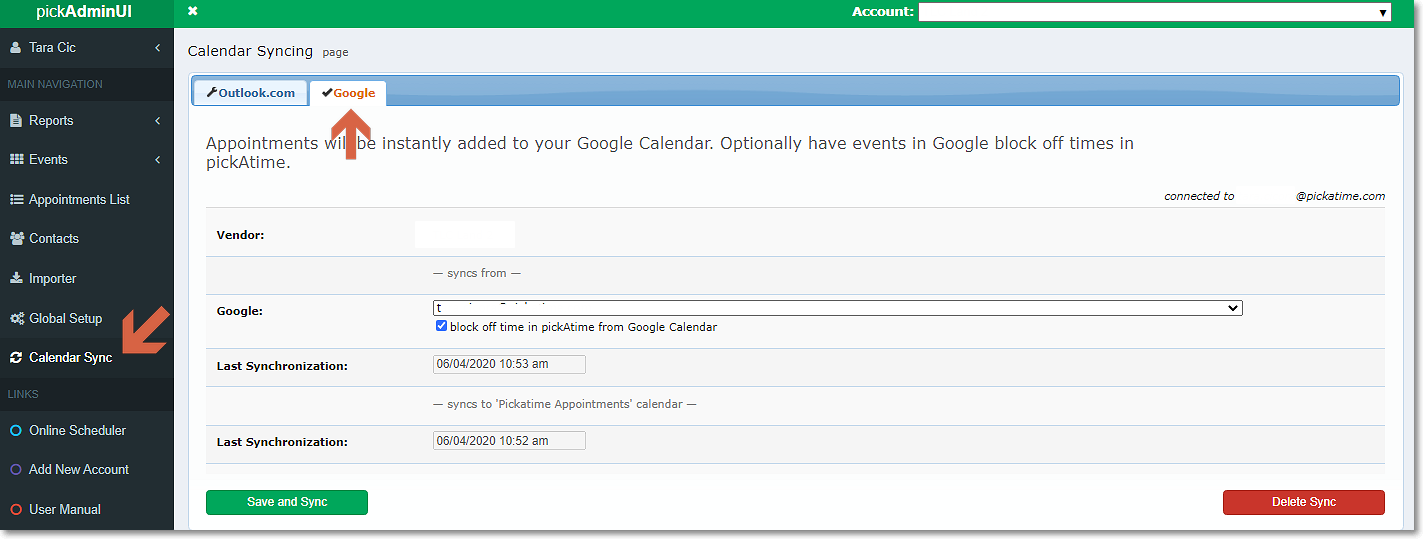Screen dimensions: 1423x539
Task: Switch to the Outlook.com tab
Action: pos(250,93)
